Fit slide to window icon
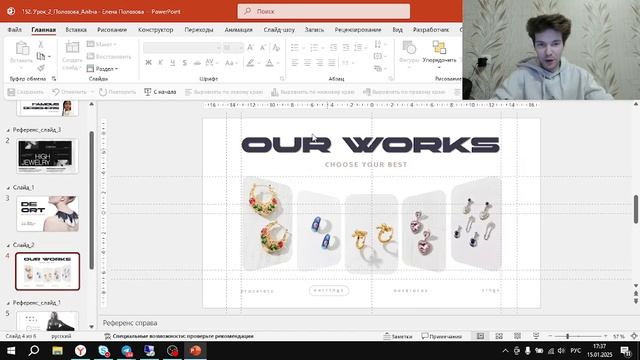This screenshot has width=640, height=360. 634,336
